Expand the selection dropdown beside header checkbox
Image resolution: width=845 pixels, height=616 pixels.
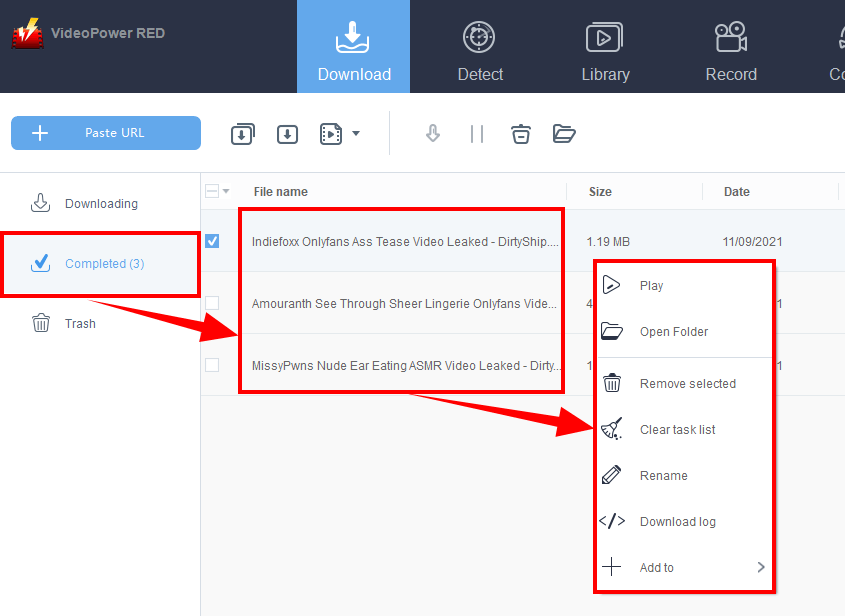(x=226, y=191)
